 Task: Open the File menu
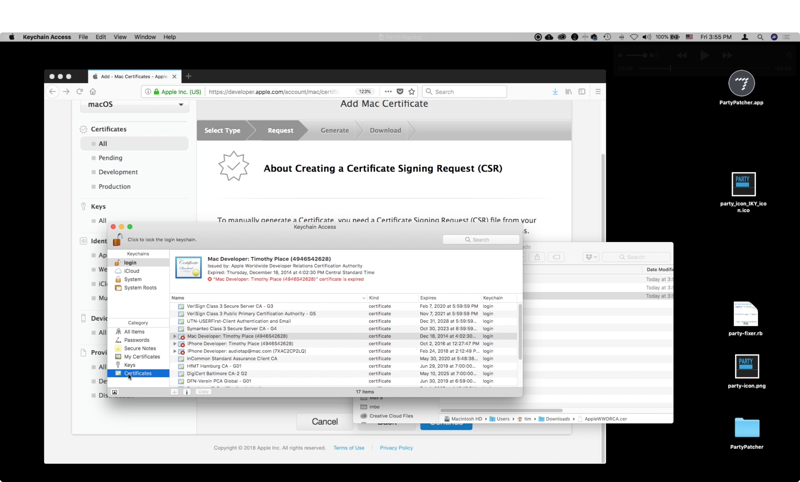(x=83, y=37)
